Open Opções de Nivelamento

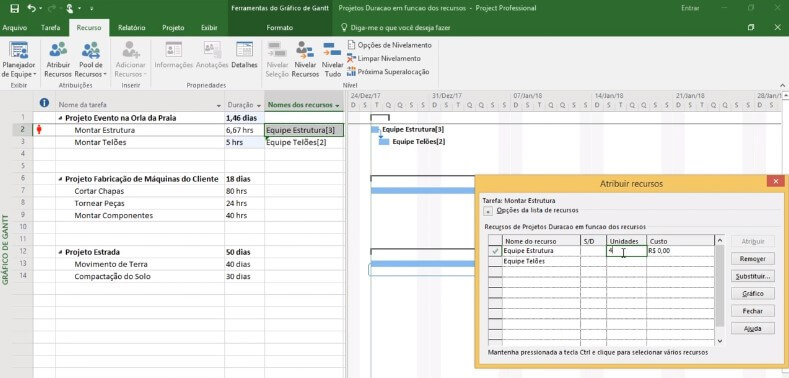389,45
